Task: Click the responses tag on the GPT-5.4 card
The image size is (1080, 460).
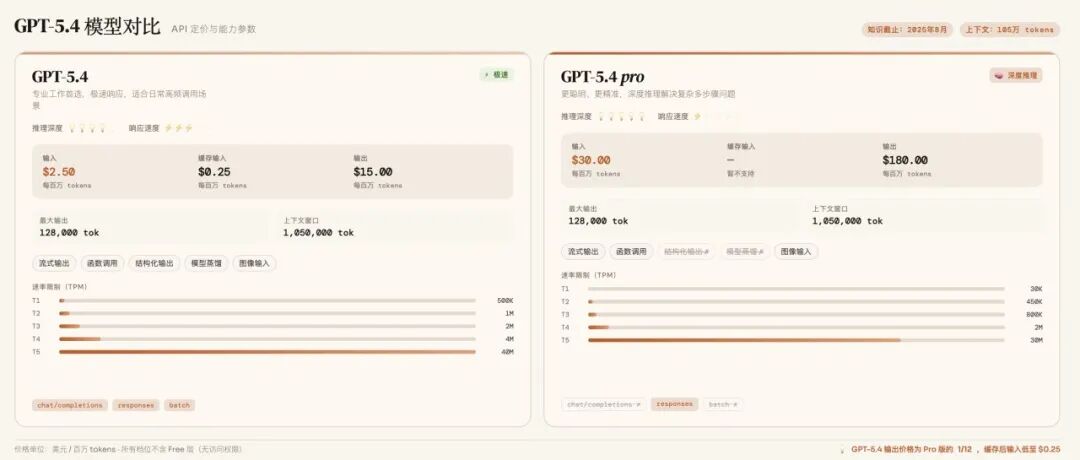Action: coord(136,405)
